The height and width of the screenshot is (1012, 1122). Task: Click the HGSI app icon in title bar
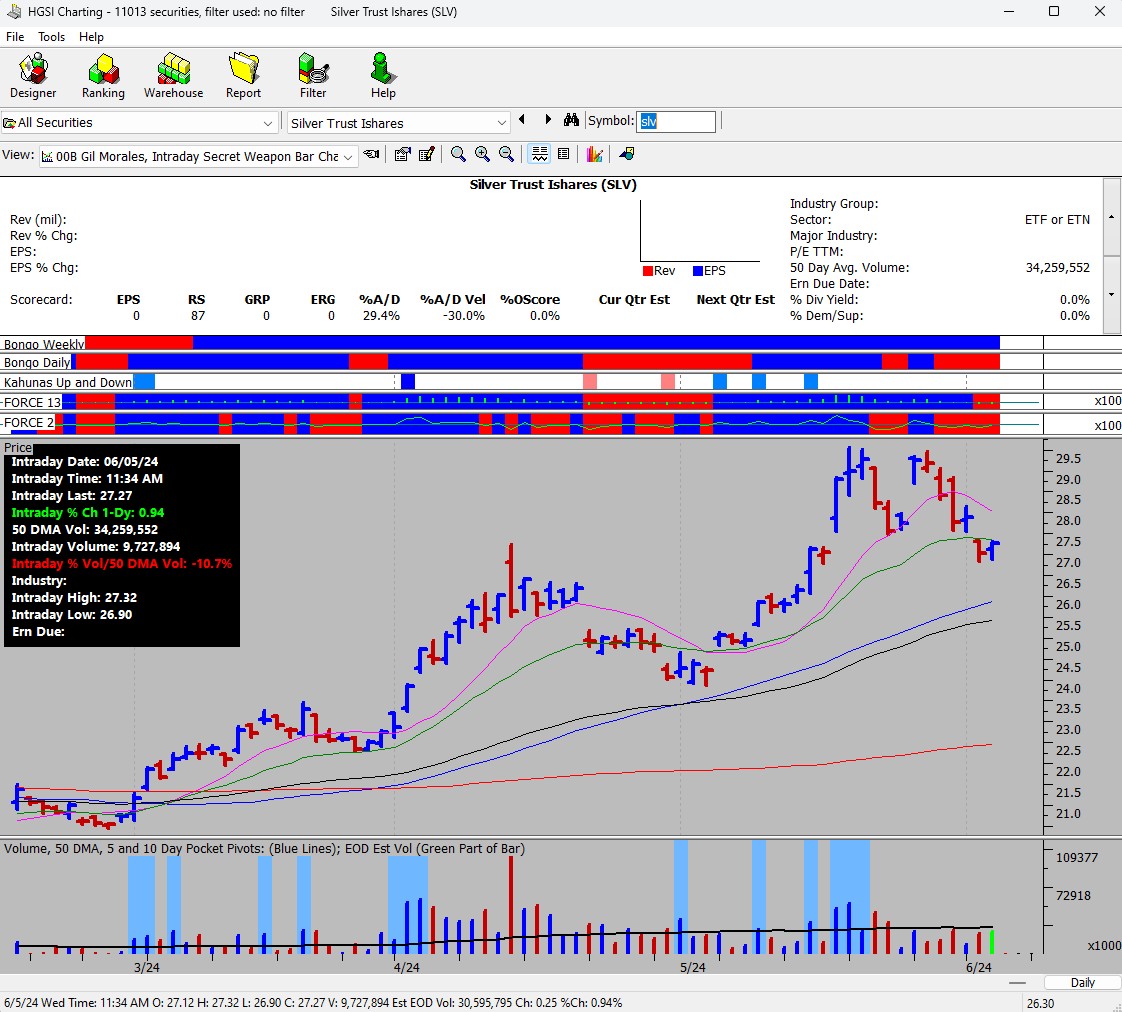click(x=13, y=11)
